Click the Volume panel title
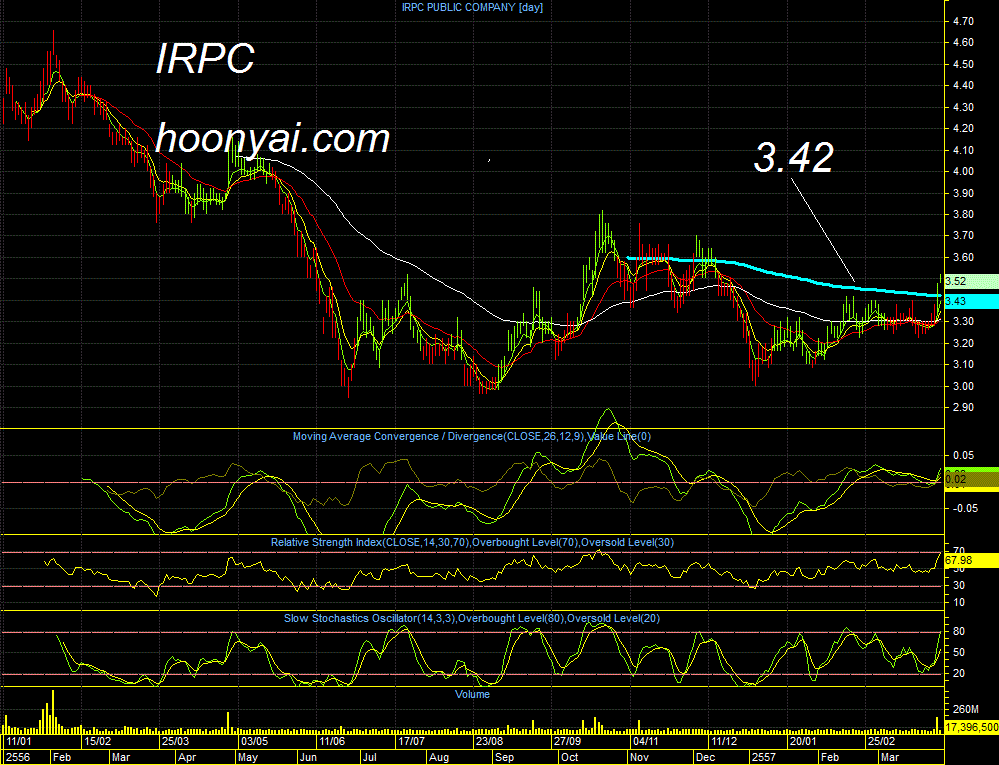The width and height of the screenshot is (999, 765). [472, 694]
